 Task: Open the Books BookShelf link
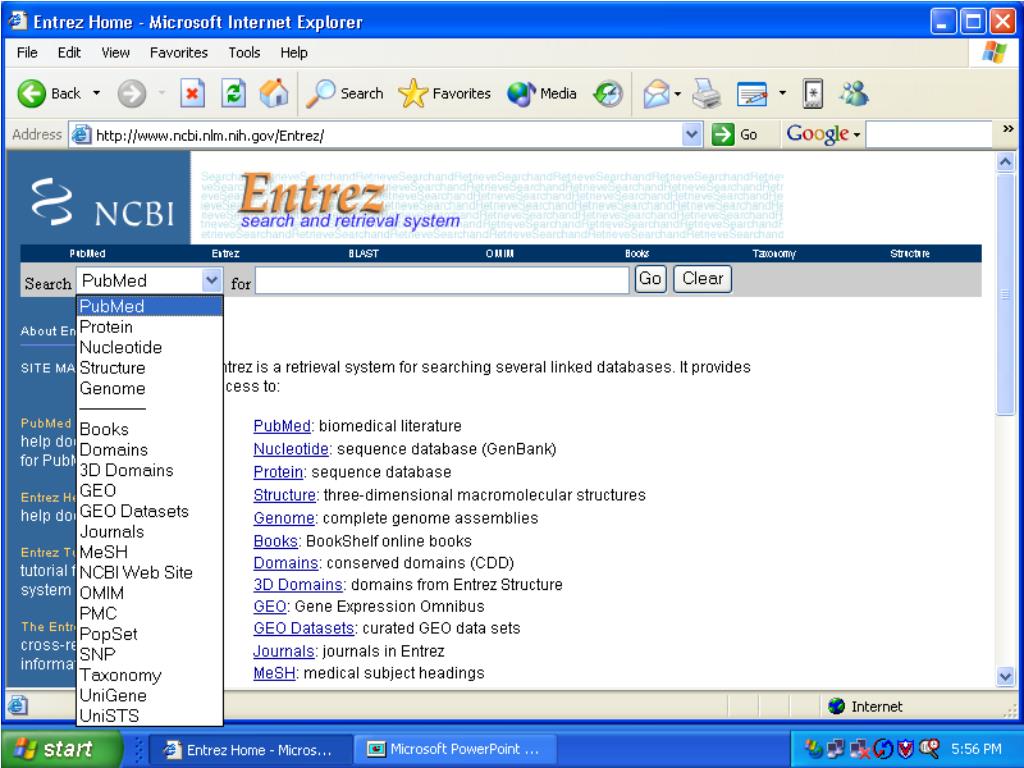coord(276,541)
